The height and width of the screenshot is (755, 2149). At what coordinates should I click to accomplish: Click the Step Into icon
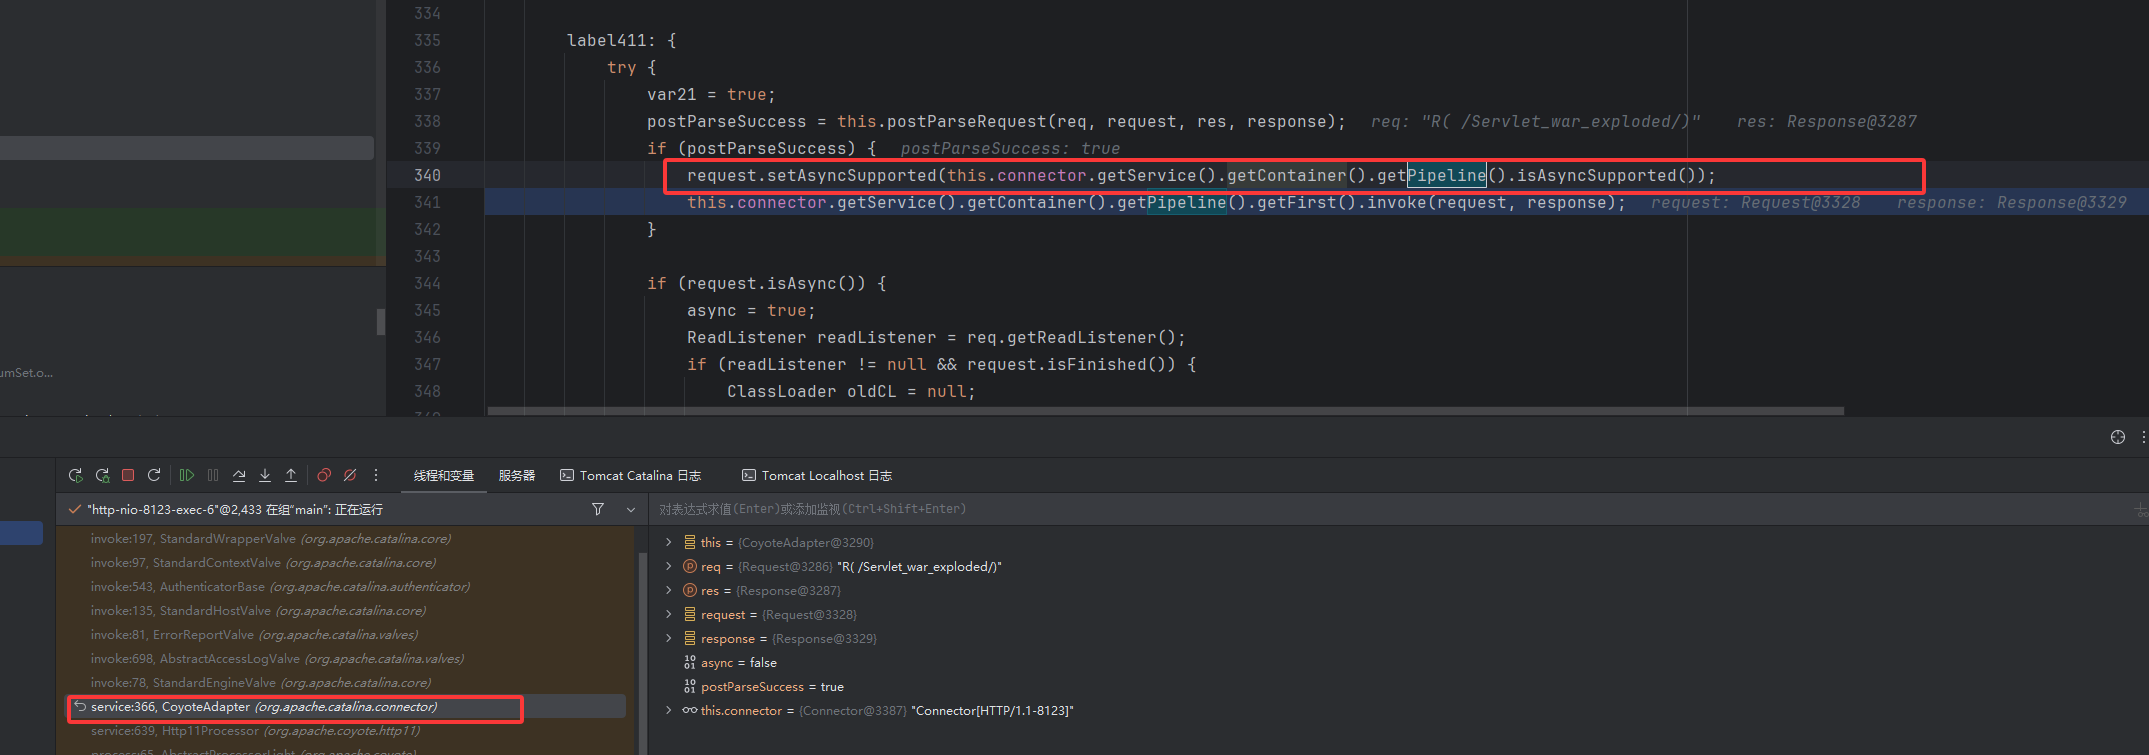265,476
